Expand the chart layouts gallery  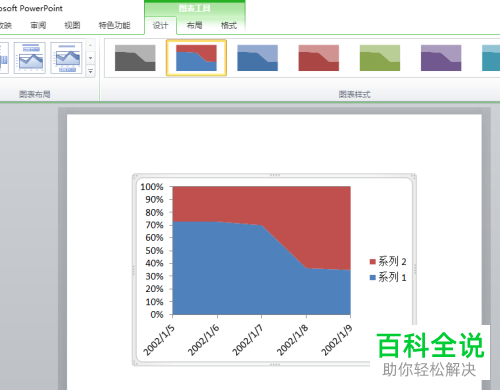pos(90,71)
